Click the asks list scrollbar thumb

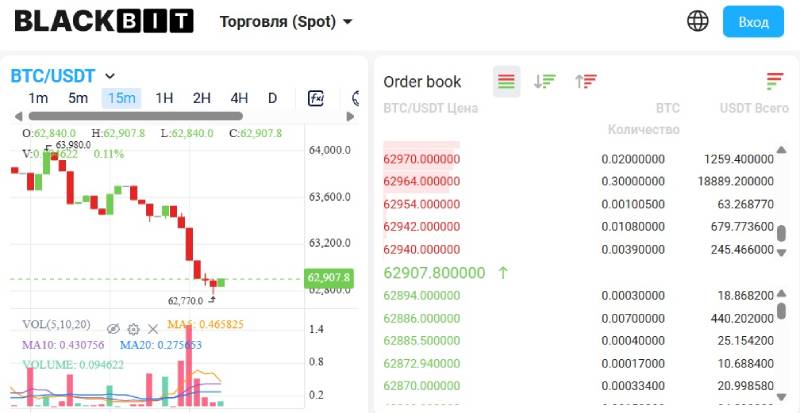781,233
